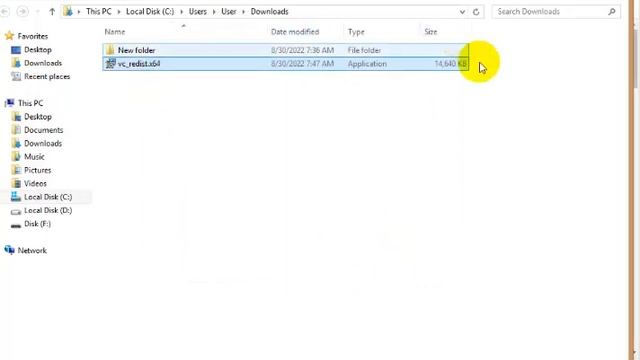Select vc_redist.x64 file name
The height and width of the screenshot is (360, 640).
point(139,64)
